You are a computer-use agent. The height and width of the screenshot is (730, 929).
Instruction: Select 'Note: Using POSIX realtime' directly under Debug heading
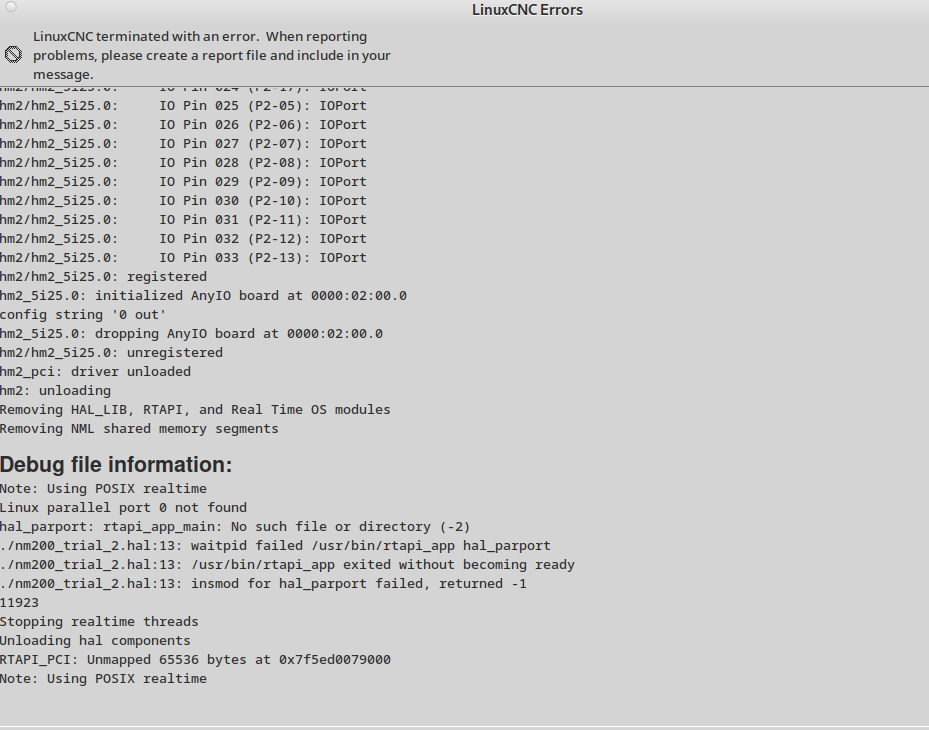click(104, 489)
